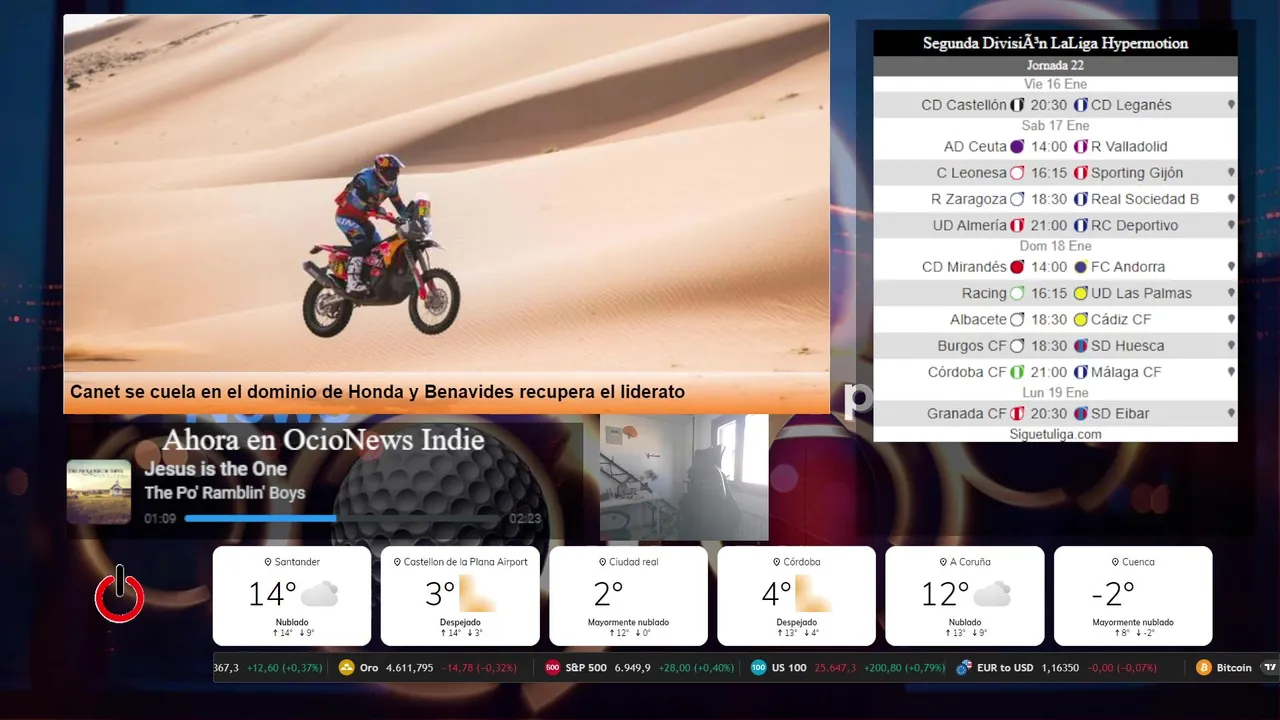Screen dimensions: 1280x720
Task: Click the SD Eibar team badge
Action: [x=1081, y=414]
